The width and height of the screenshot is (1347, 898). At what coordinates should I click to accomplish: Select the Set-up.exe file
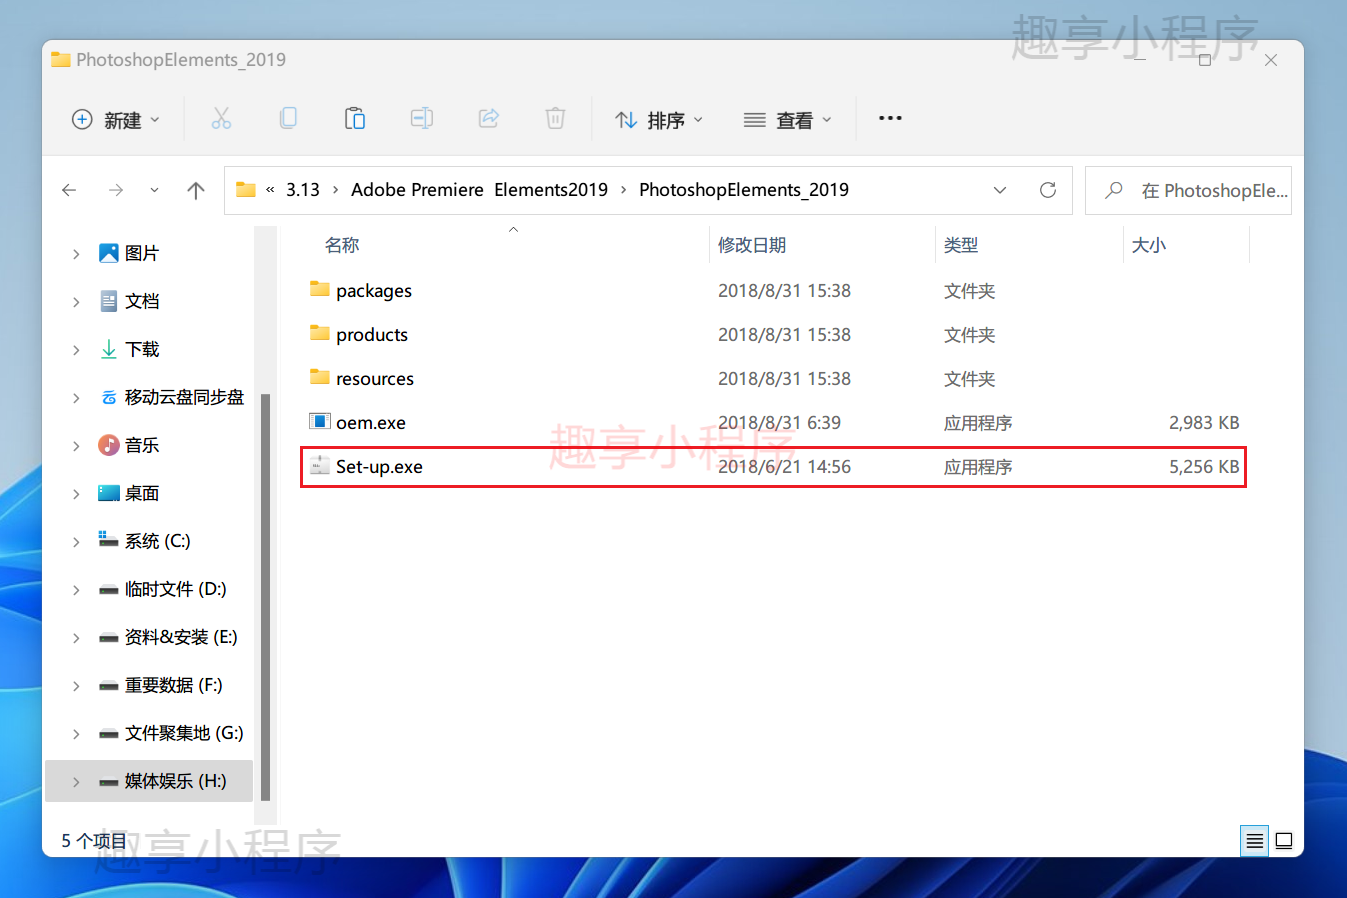tap(774, 467)
